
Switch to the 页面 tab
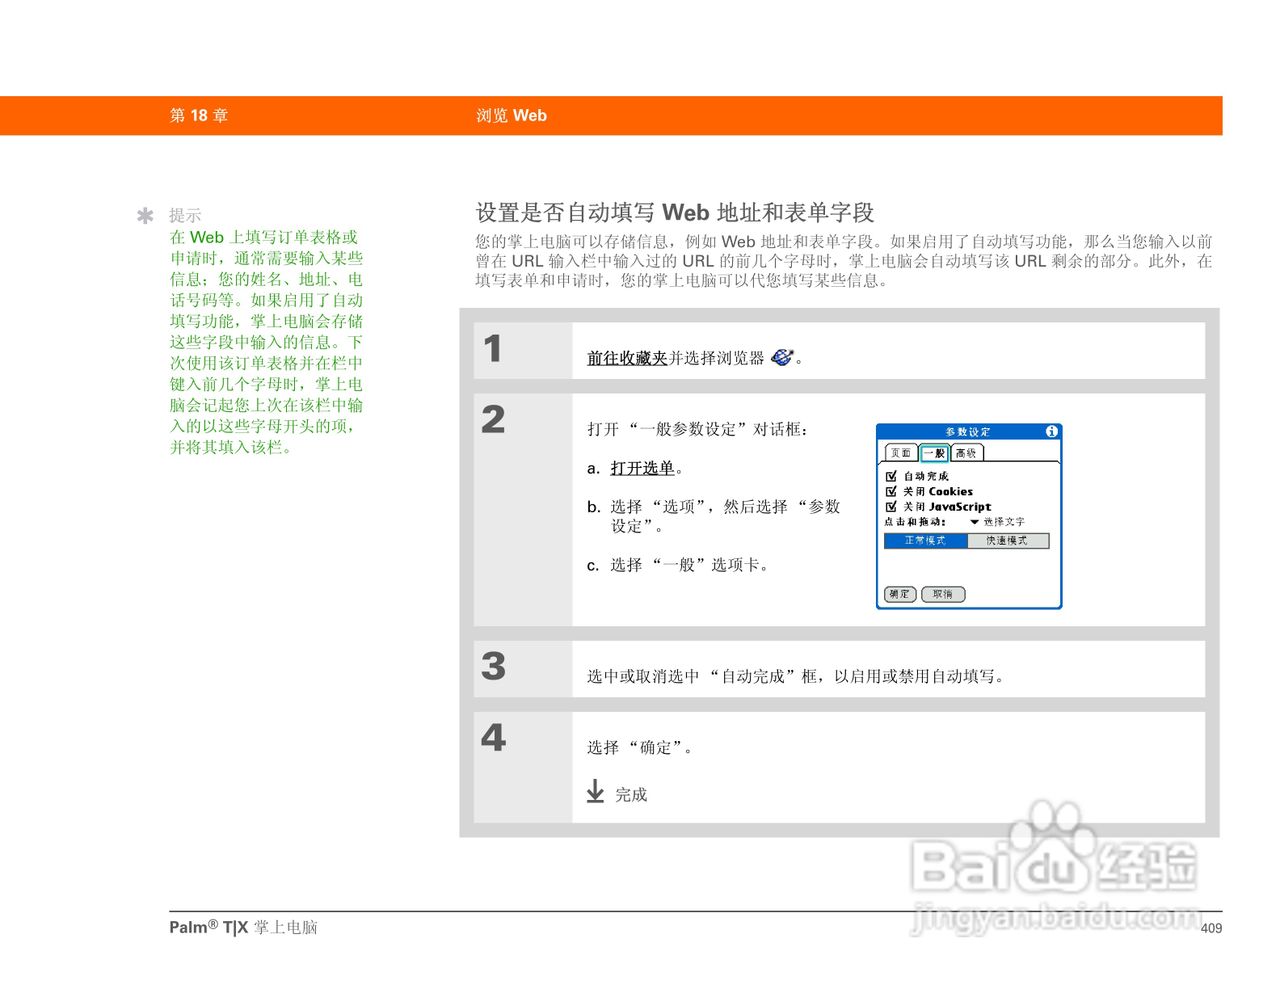coord(901,453)
